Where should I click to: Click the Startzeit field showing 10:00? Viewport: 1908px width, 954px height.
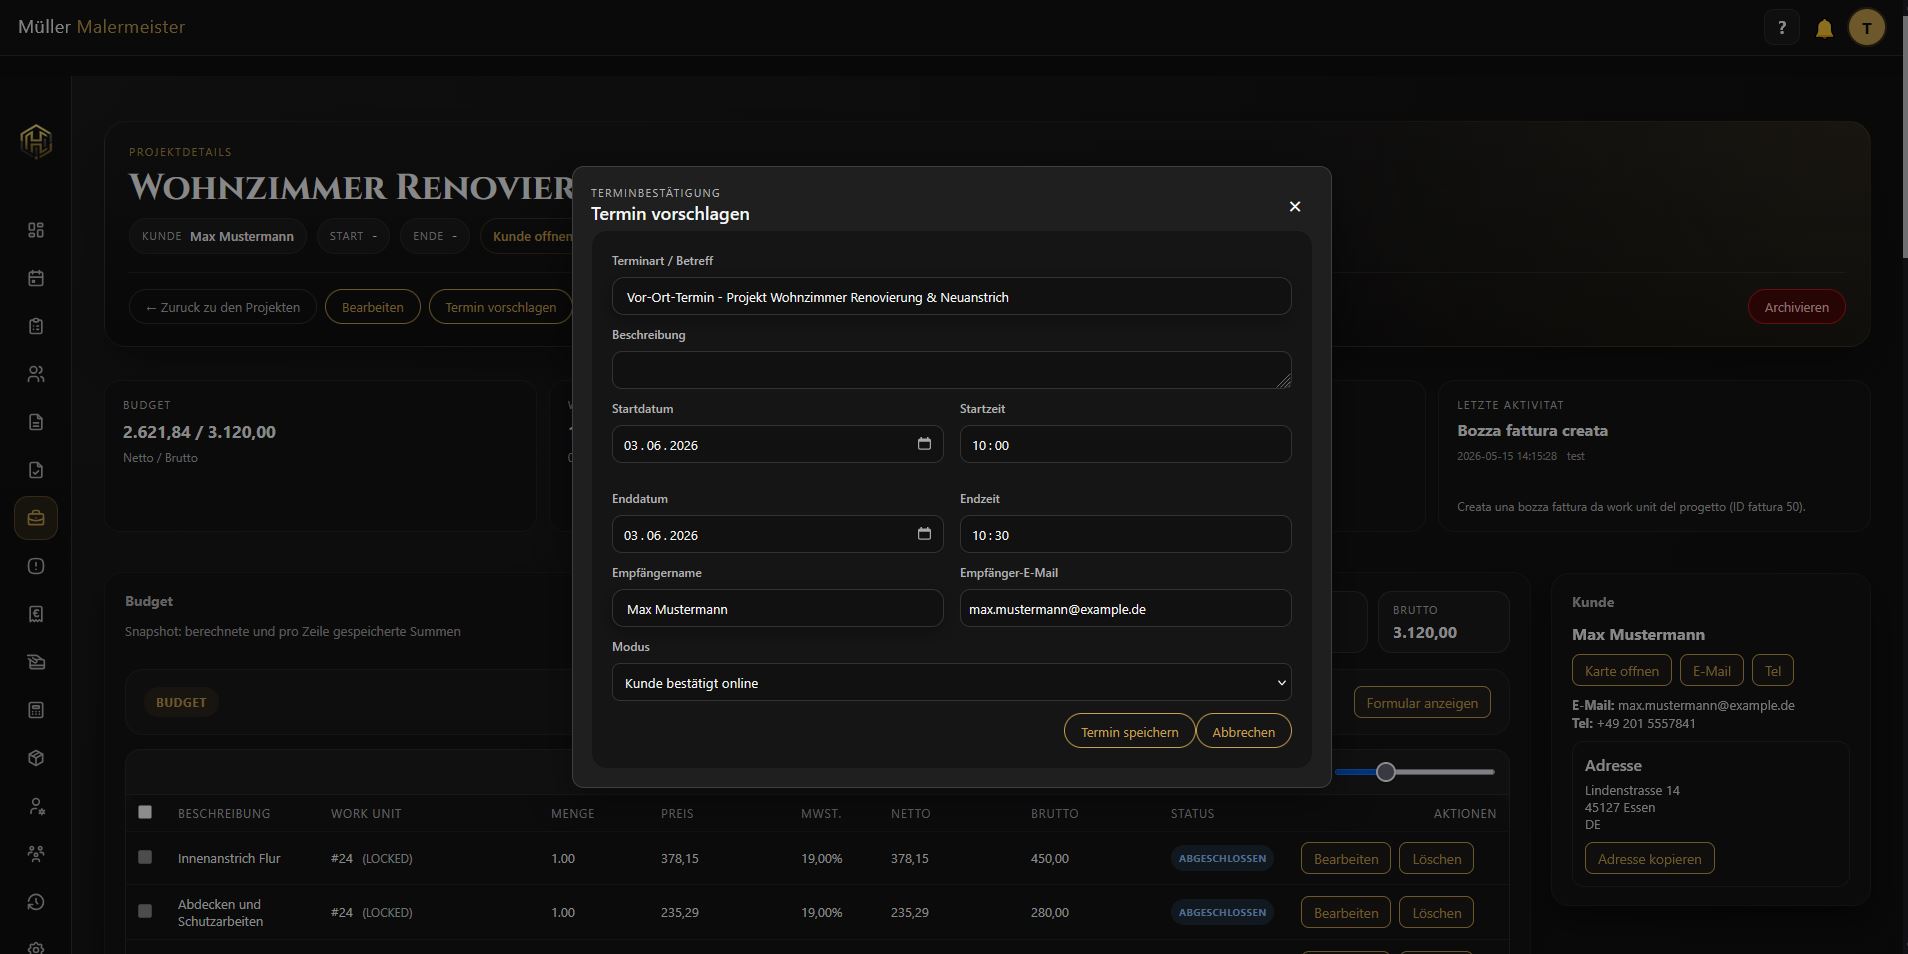1125,444
